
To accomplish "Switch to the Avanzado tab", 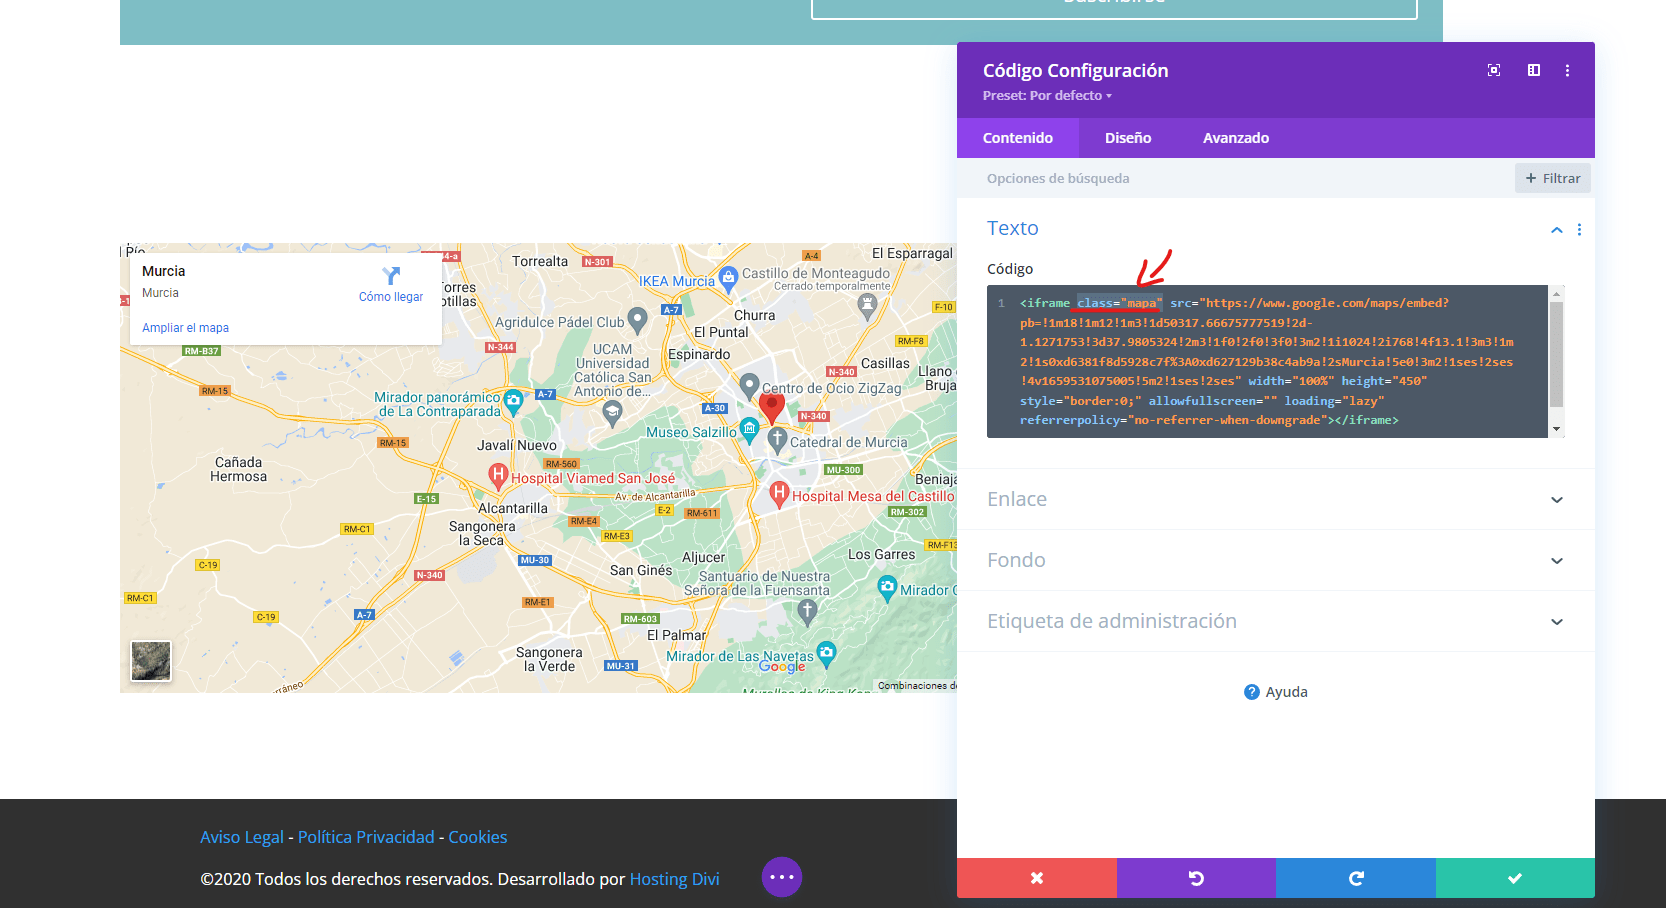I will click(1236, 138).
